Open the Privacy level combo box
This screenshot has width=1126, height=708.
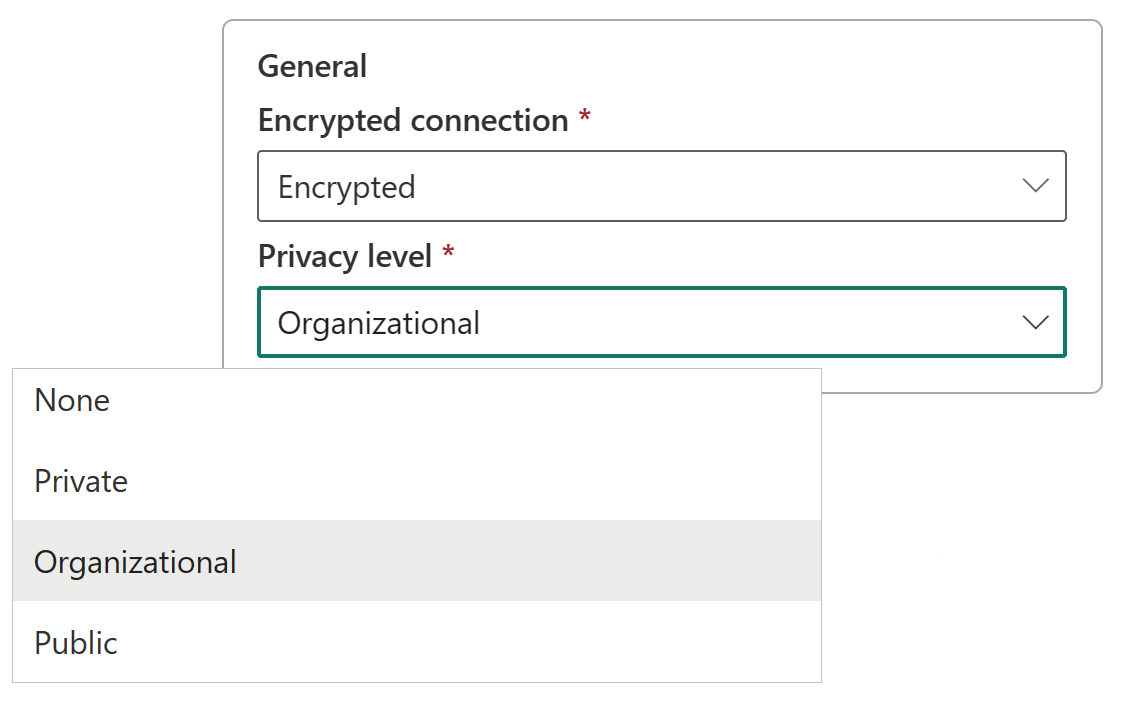point(662,322)
